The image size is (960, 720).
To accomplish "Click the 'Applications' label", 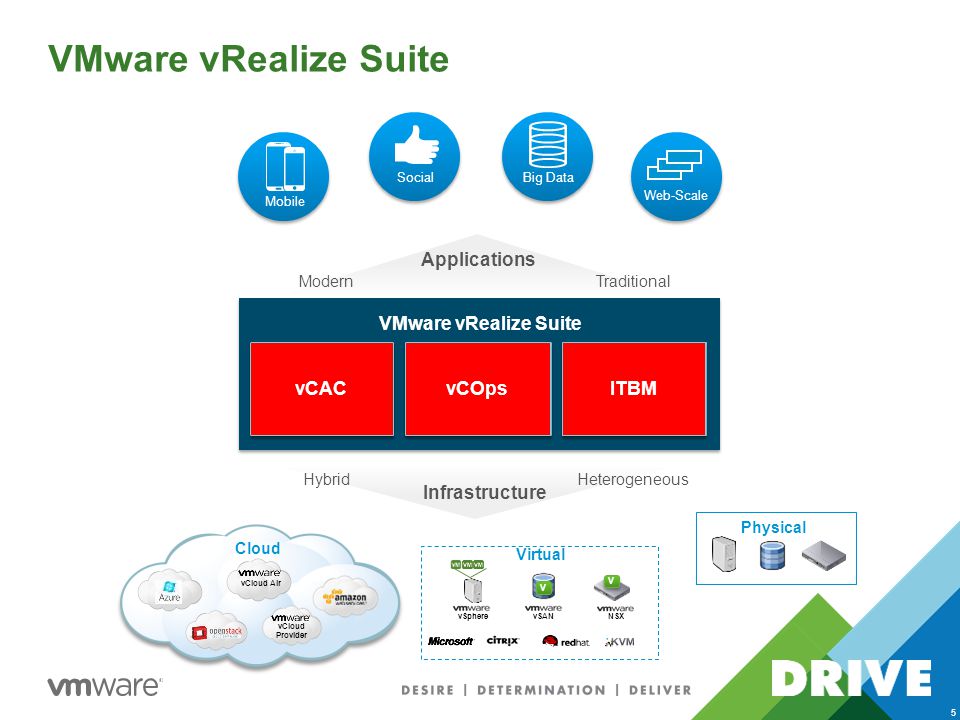I will pos(478,259).
